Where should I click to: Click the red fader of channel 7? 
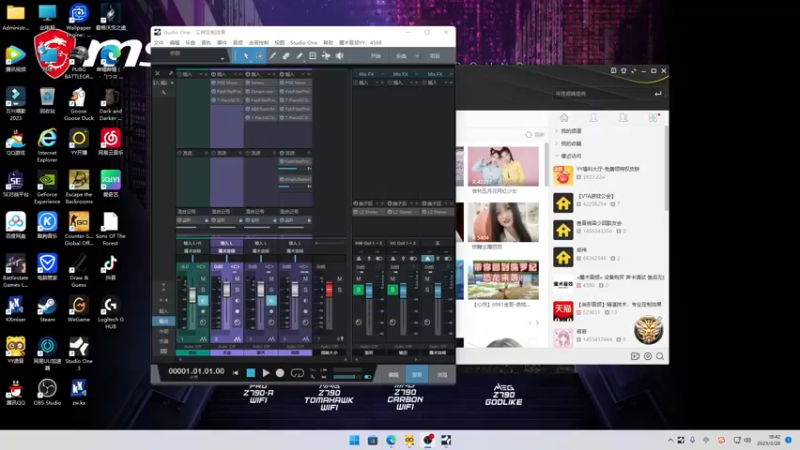pos(329,290)
